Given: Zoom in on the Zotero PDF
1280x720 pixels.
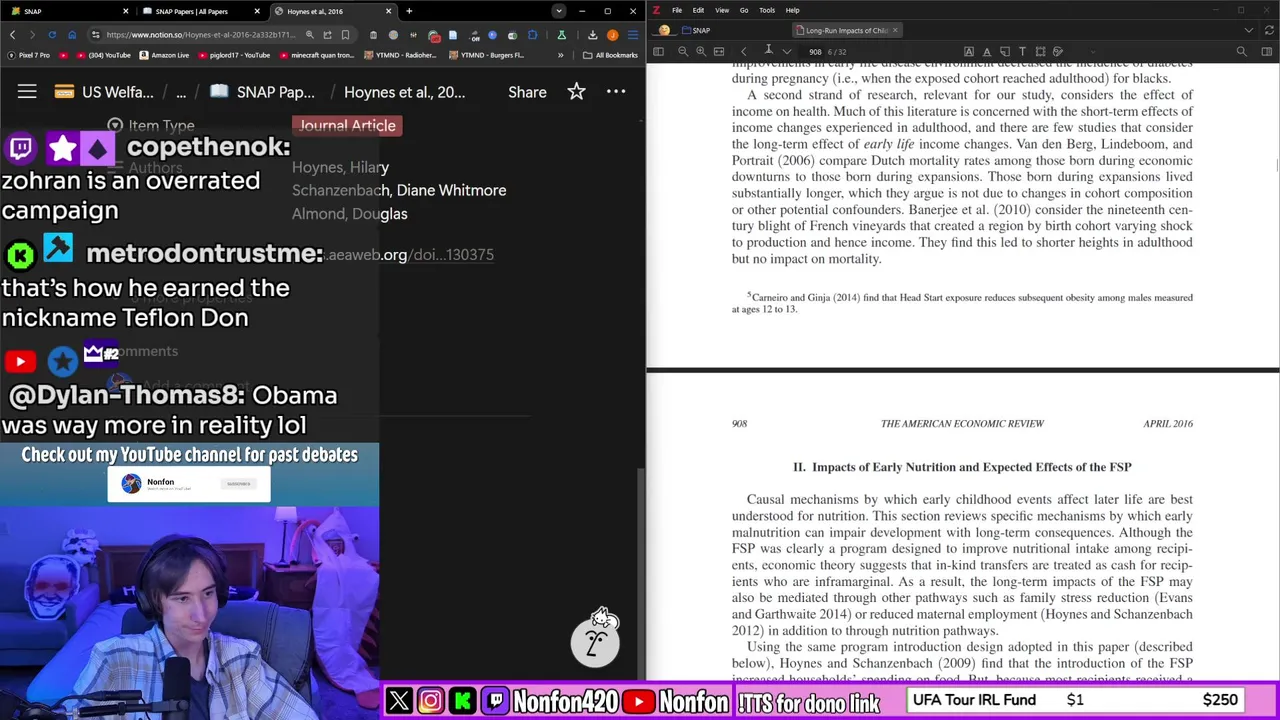Looking at the screenshot, I should pyautogui.click(x=701, y=51).
